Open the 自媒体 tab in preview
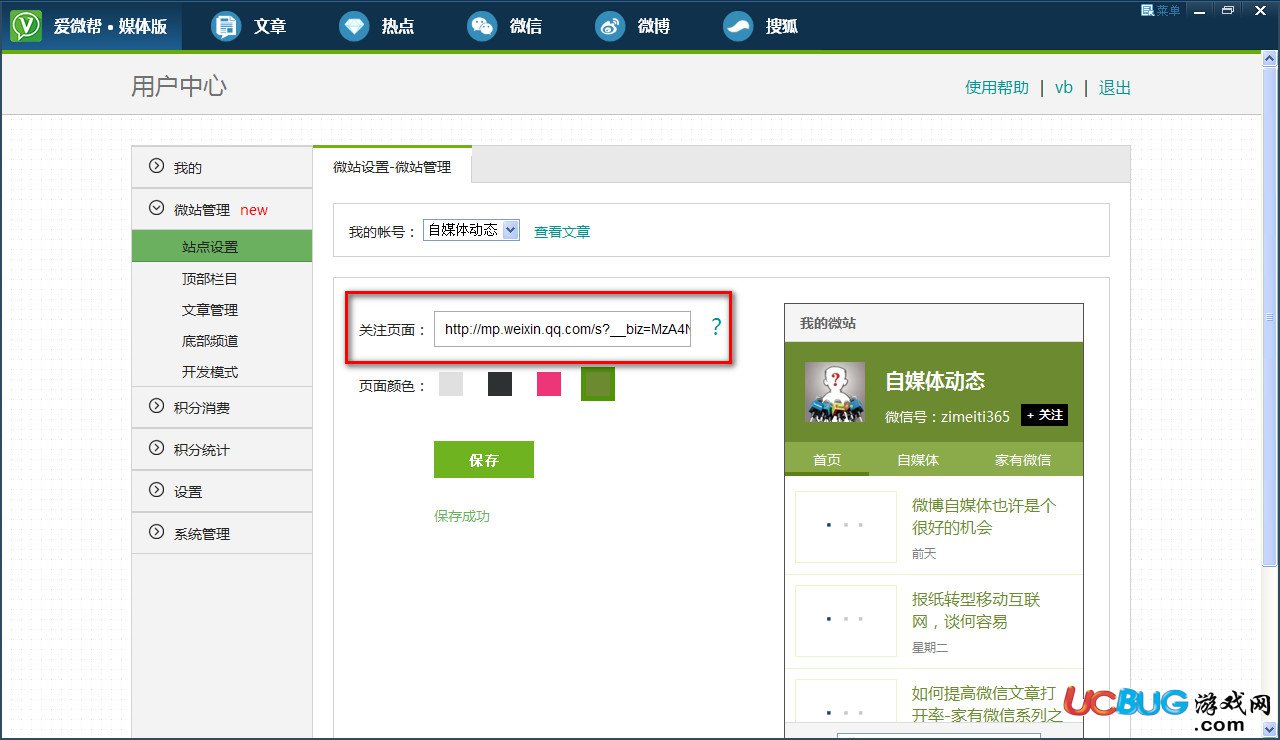Viewport: 1280px width, 740px height. (917, 459)
